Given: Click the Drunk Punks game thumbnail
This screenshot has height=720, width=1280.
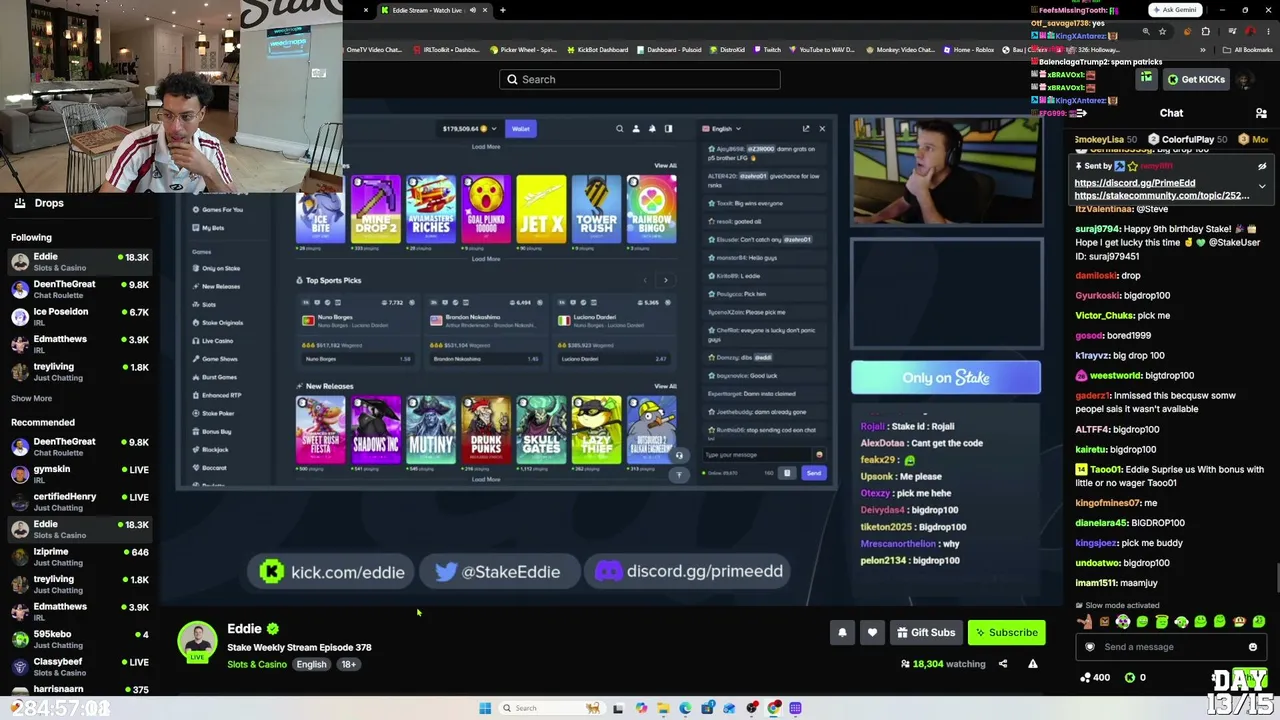Looking at the screenshot, I should tap(486, 430).
